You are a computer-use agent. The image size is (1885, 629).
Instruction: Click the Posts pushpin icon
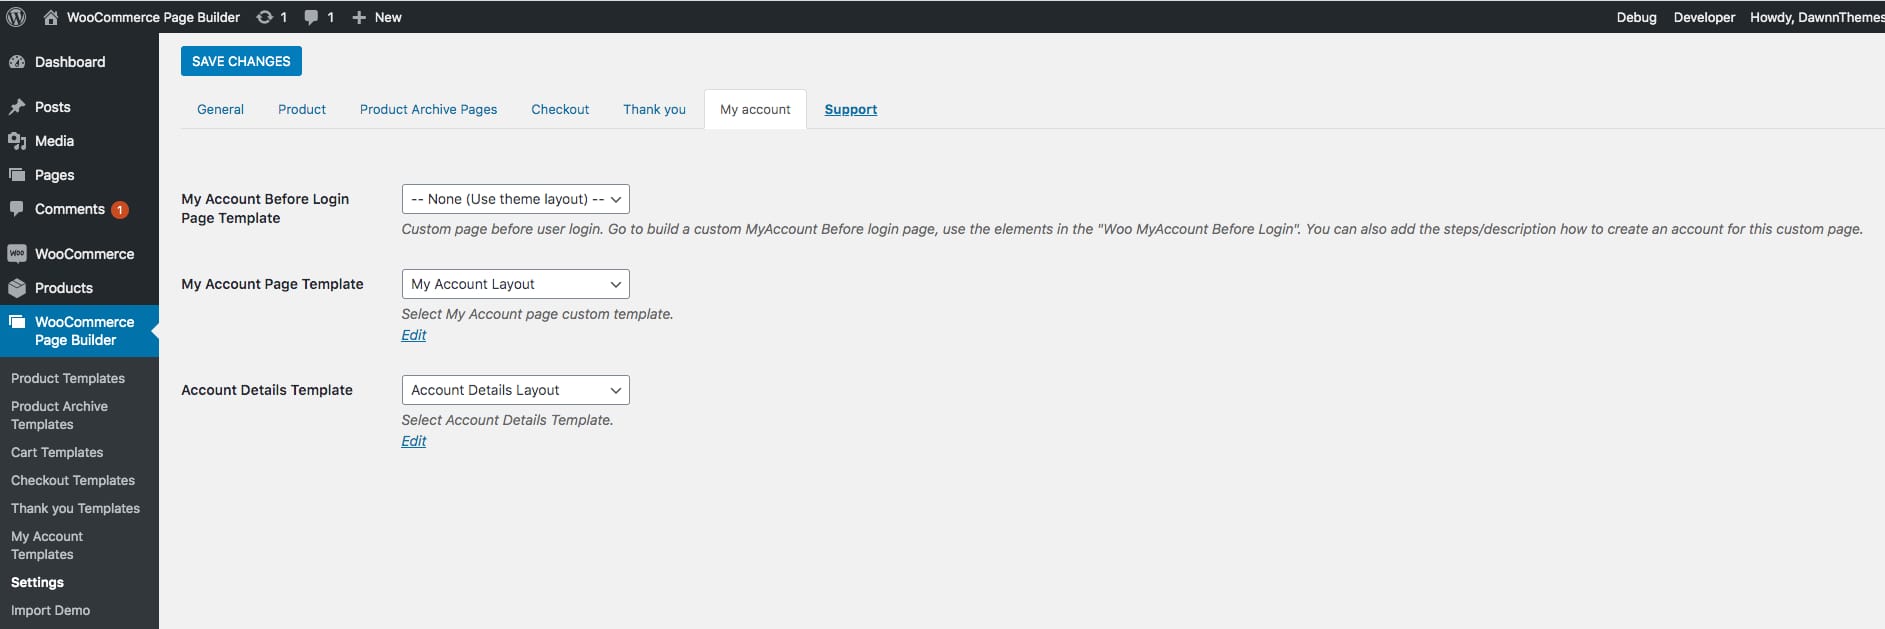pos(17,107)
